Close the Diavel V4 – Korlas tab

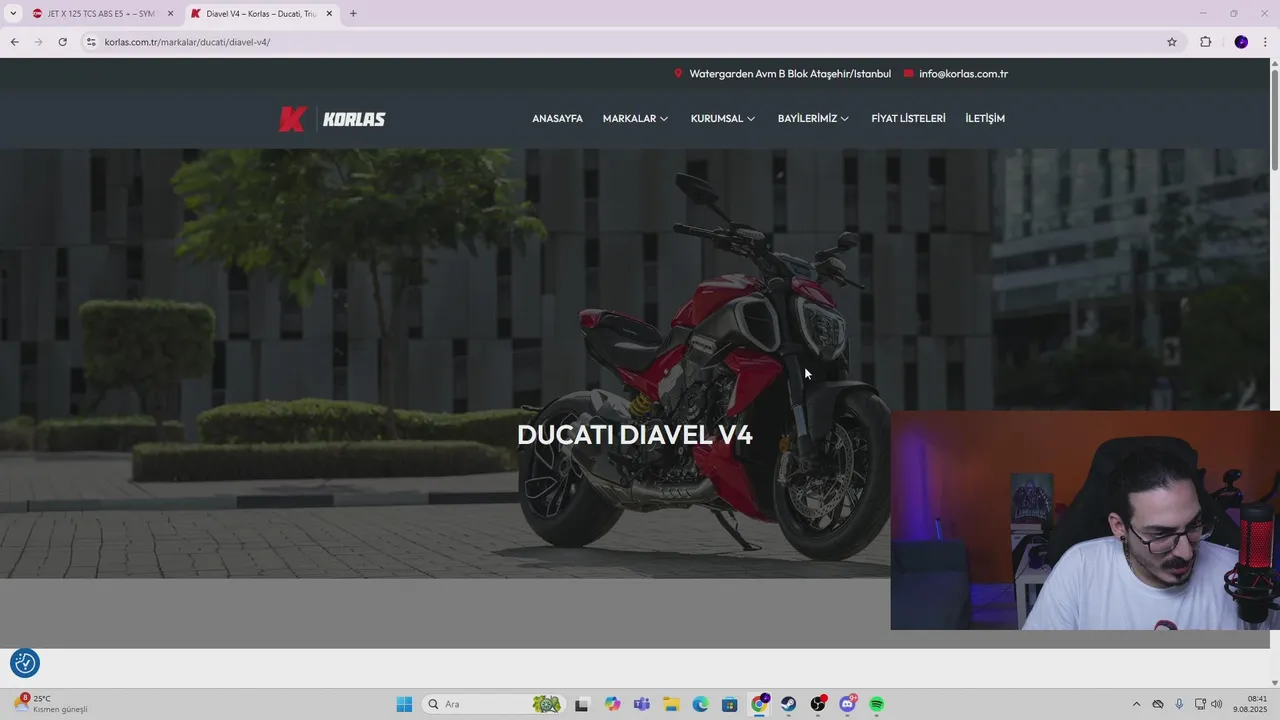(329, 14)
